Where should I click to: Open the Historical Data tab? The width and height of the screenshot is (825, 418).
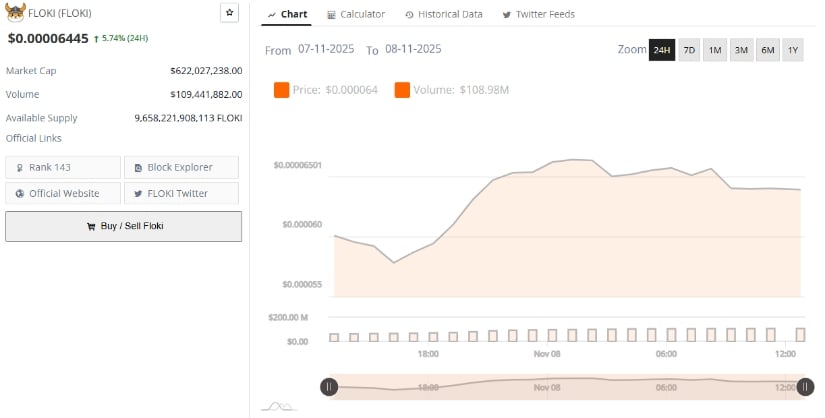(x=444, y=14)
